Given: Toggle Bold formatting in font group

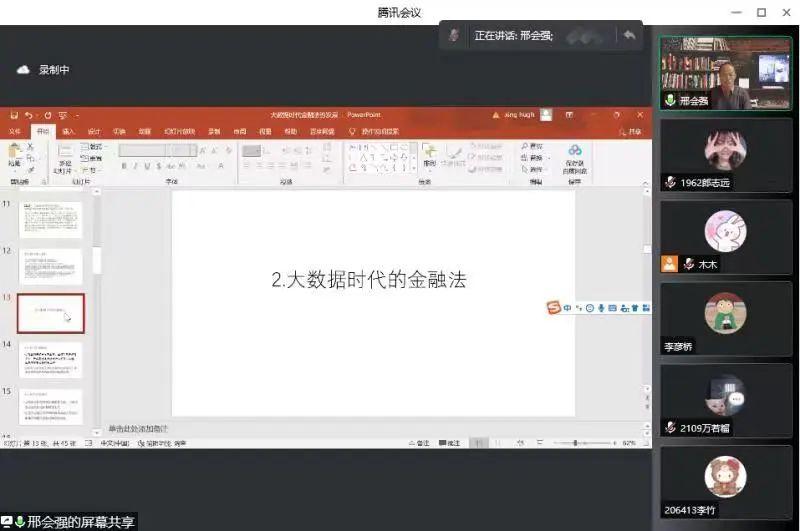Looking at the screenshot, I should click(123, 166).
